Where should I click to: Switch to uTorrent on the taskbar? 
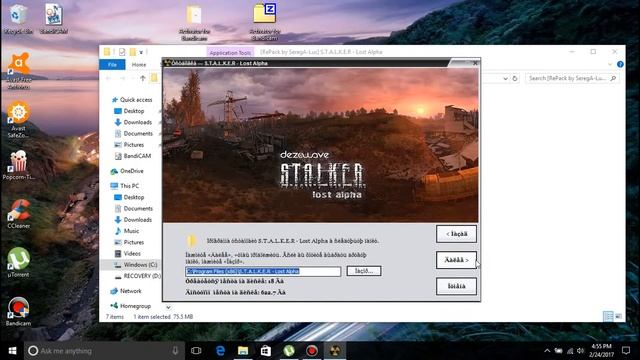[x=289, y=351]
